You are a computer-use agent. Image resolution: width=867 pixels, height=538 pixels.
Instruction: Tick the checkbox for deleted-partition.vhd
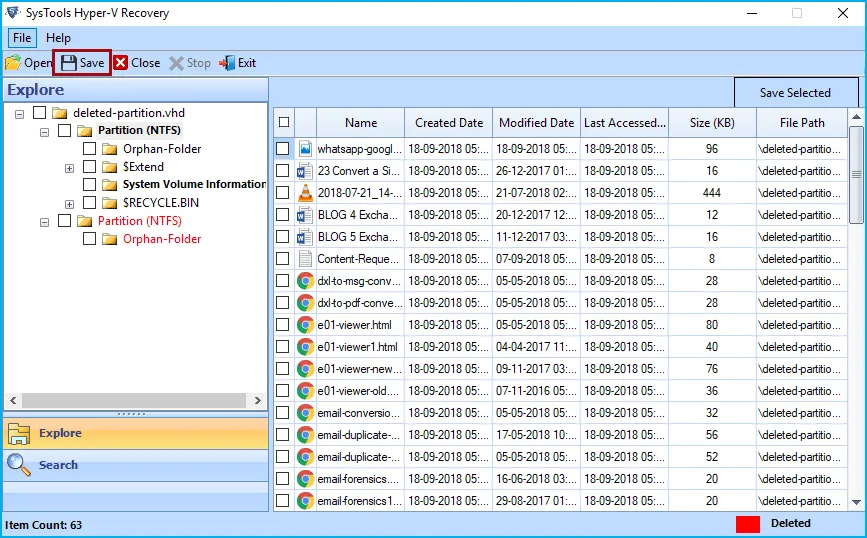pyautogui.click(x=40, y=113)
